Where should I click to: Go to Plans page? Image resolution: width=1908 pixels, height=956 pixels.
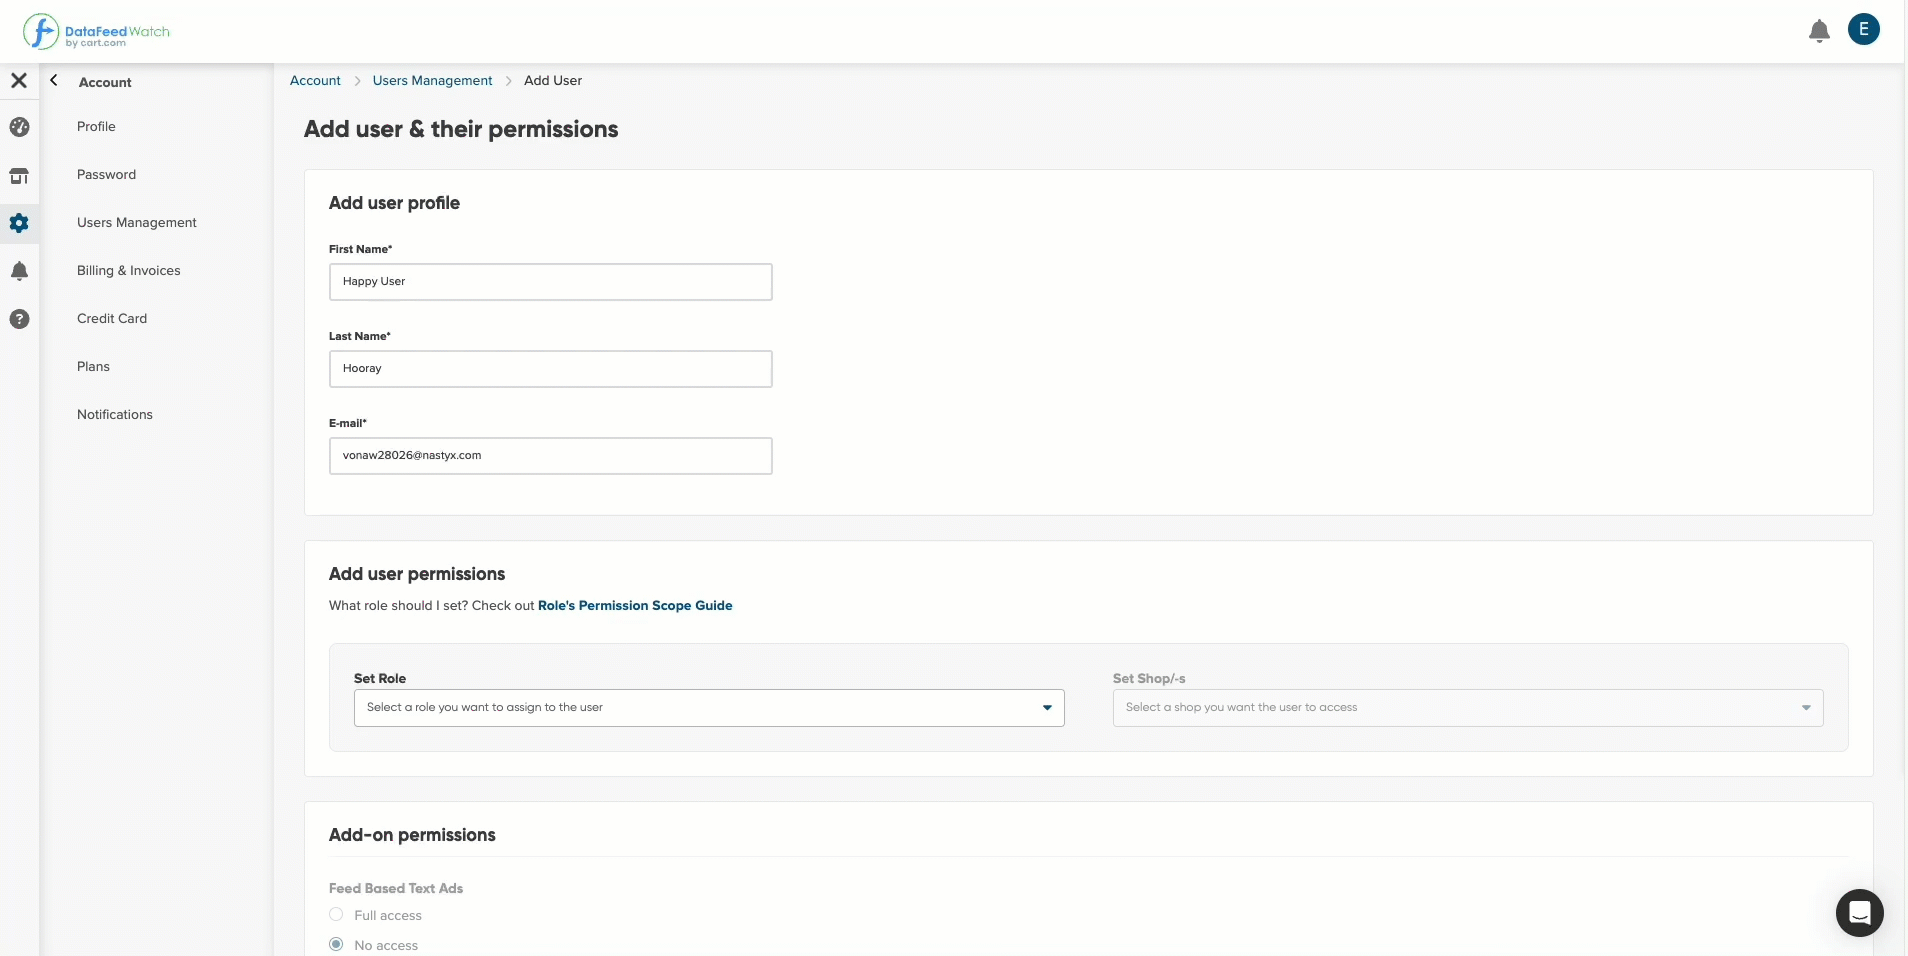pyautogui.click(x=93, y=366)
